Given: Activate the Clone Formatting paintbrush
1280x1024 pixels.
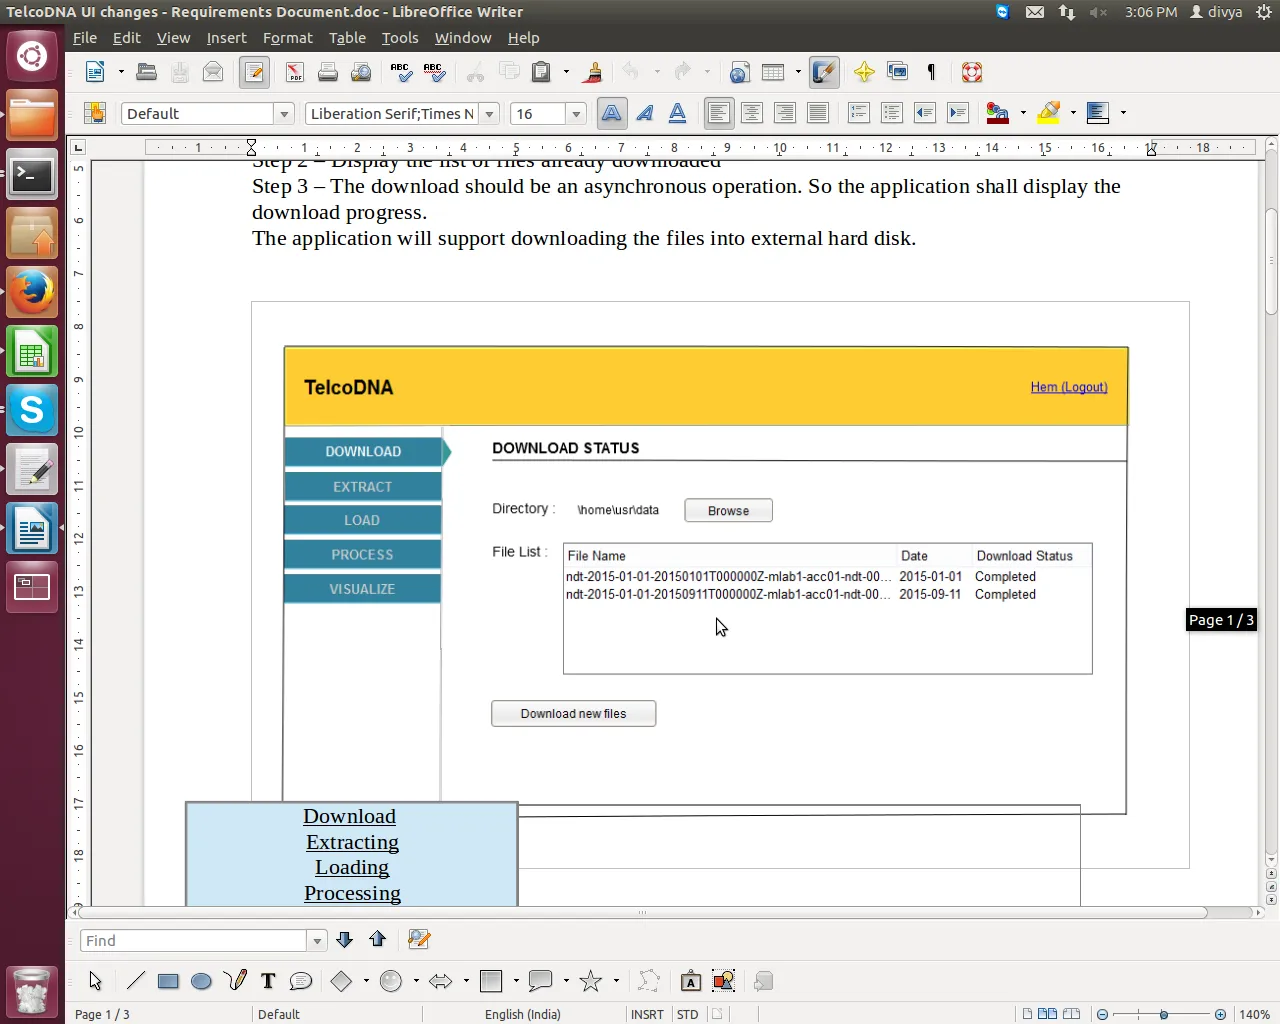Looking at the screenshot, I should [x=592, y=72].
